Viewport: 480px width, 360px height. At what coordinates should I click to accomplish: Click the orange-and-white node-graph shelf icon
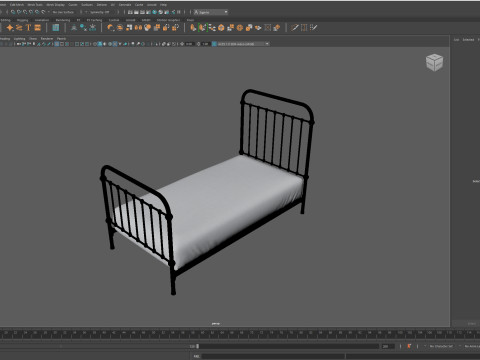coord(212,28)
